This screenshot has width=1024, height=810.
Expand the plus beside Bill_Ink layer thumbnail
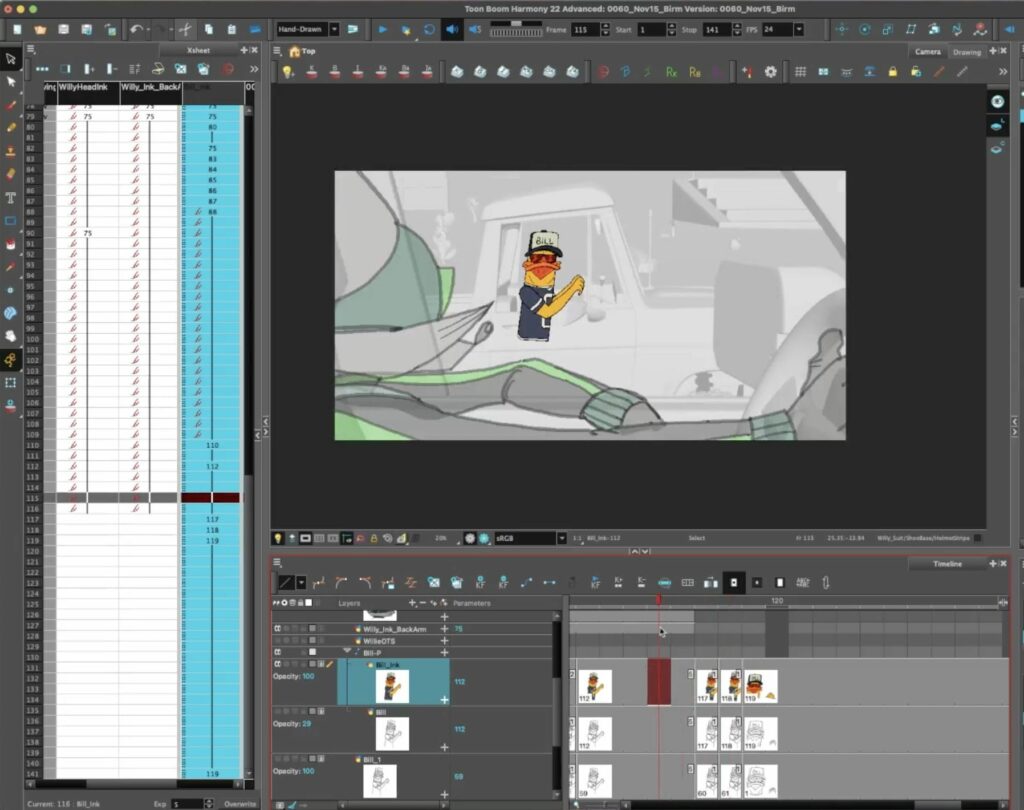[444, 700]
